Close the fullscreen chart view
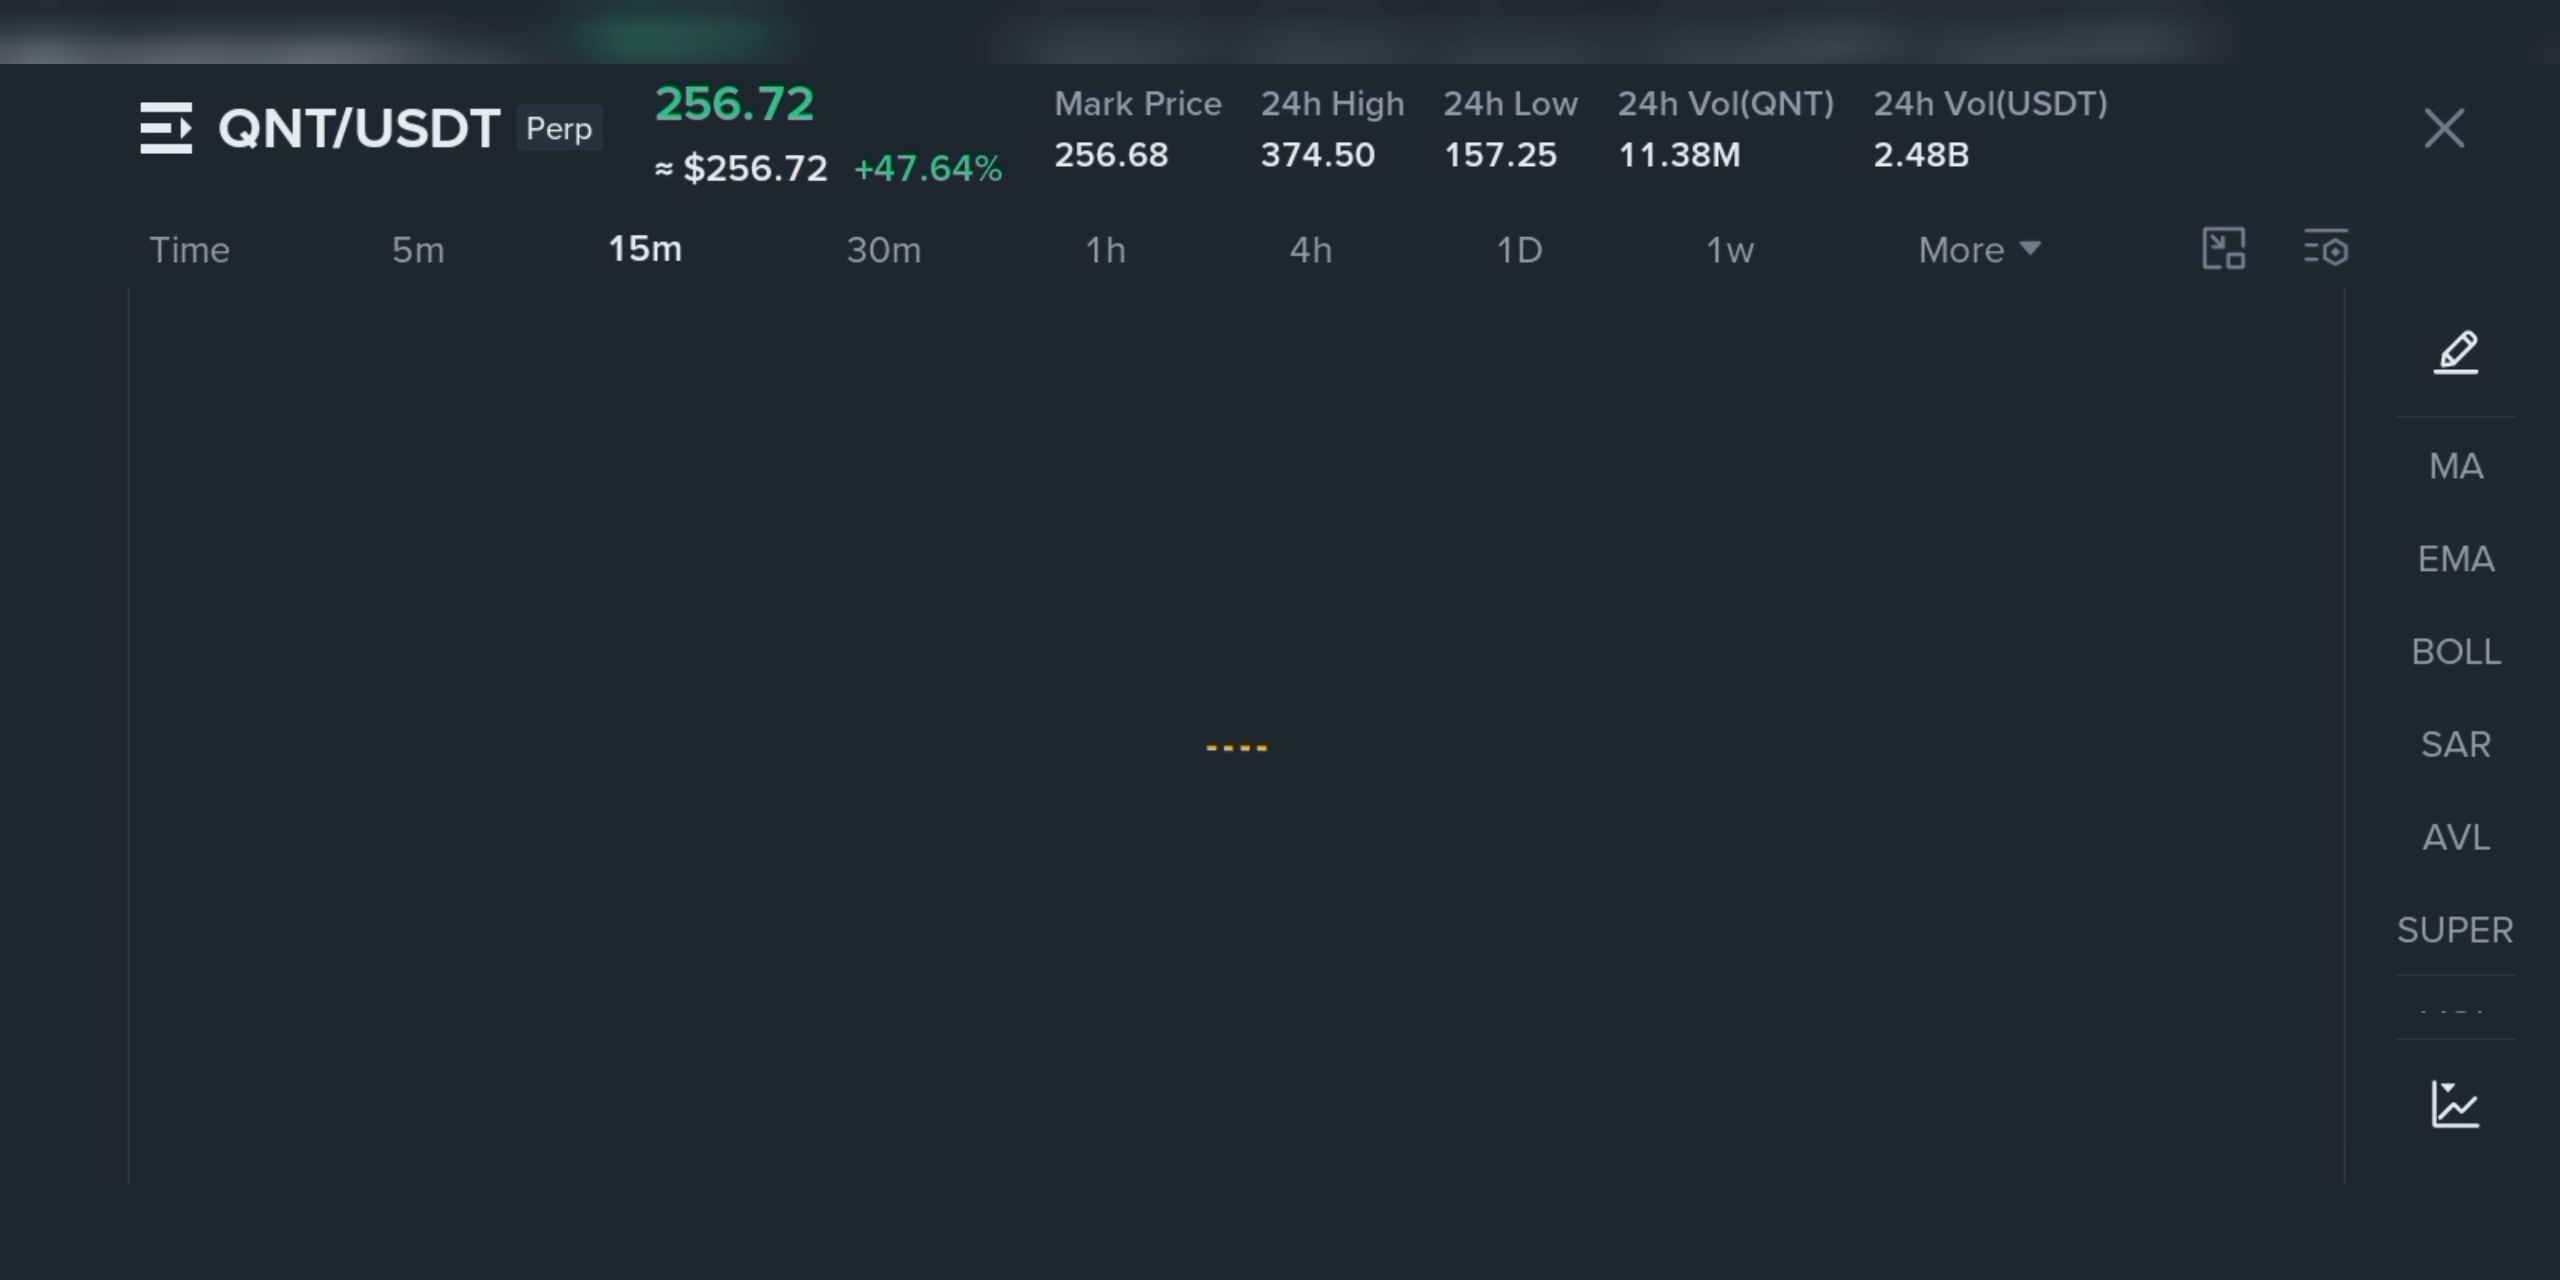 coord(2444,128)
